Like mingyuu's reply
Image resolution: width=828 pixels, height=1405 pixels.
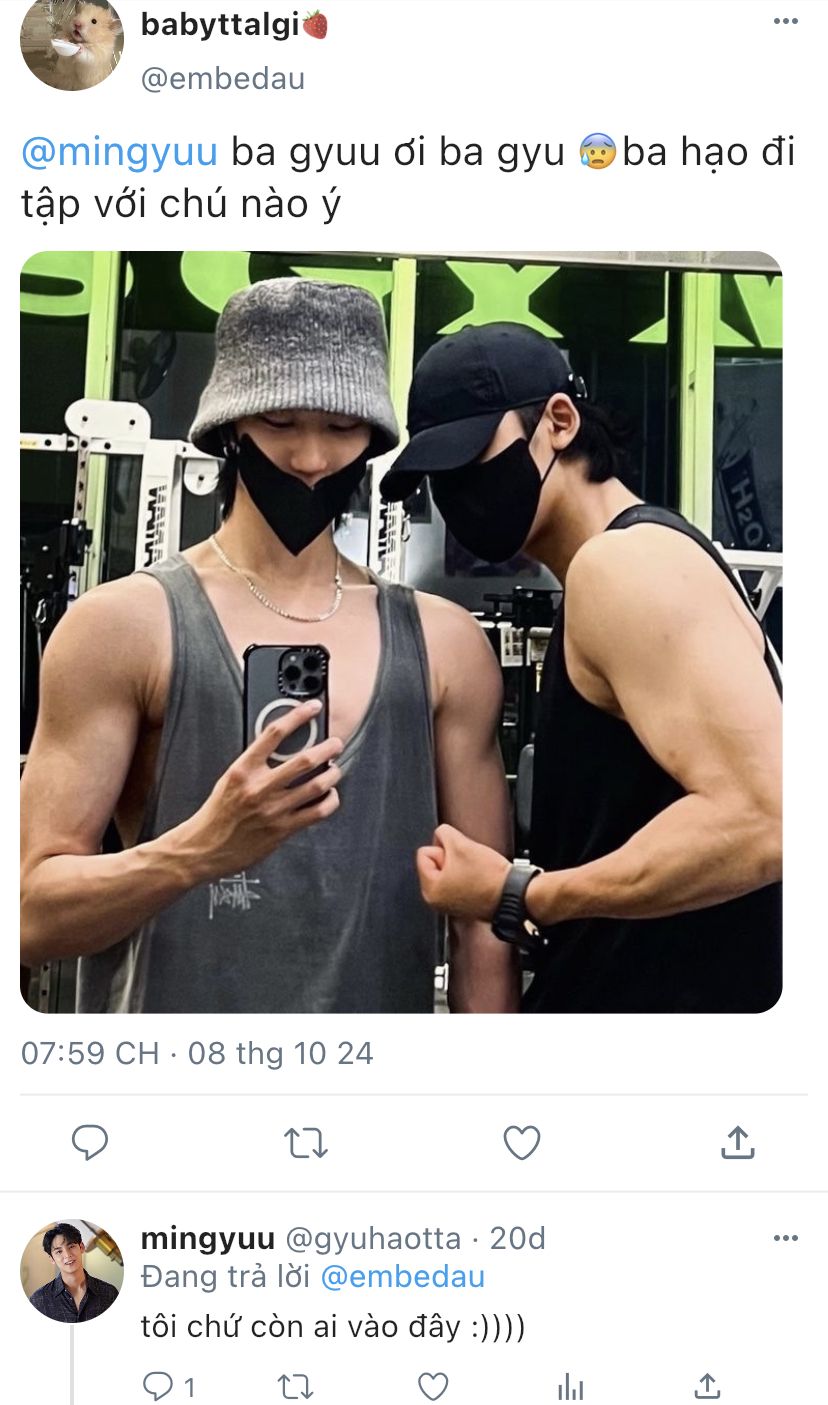pyautogui.click(x=432, y=1386)
